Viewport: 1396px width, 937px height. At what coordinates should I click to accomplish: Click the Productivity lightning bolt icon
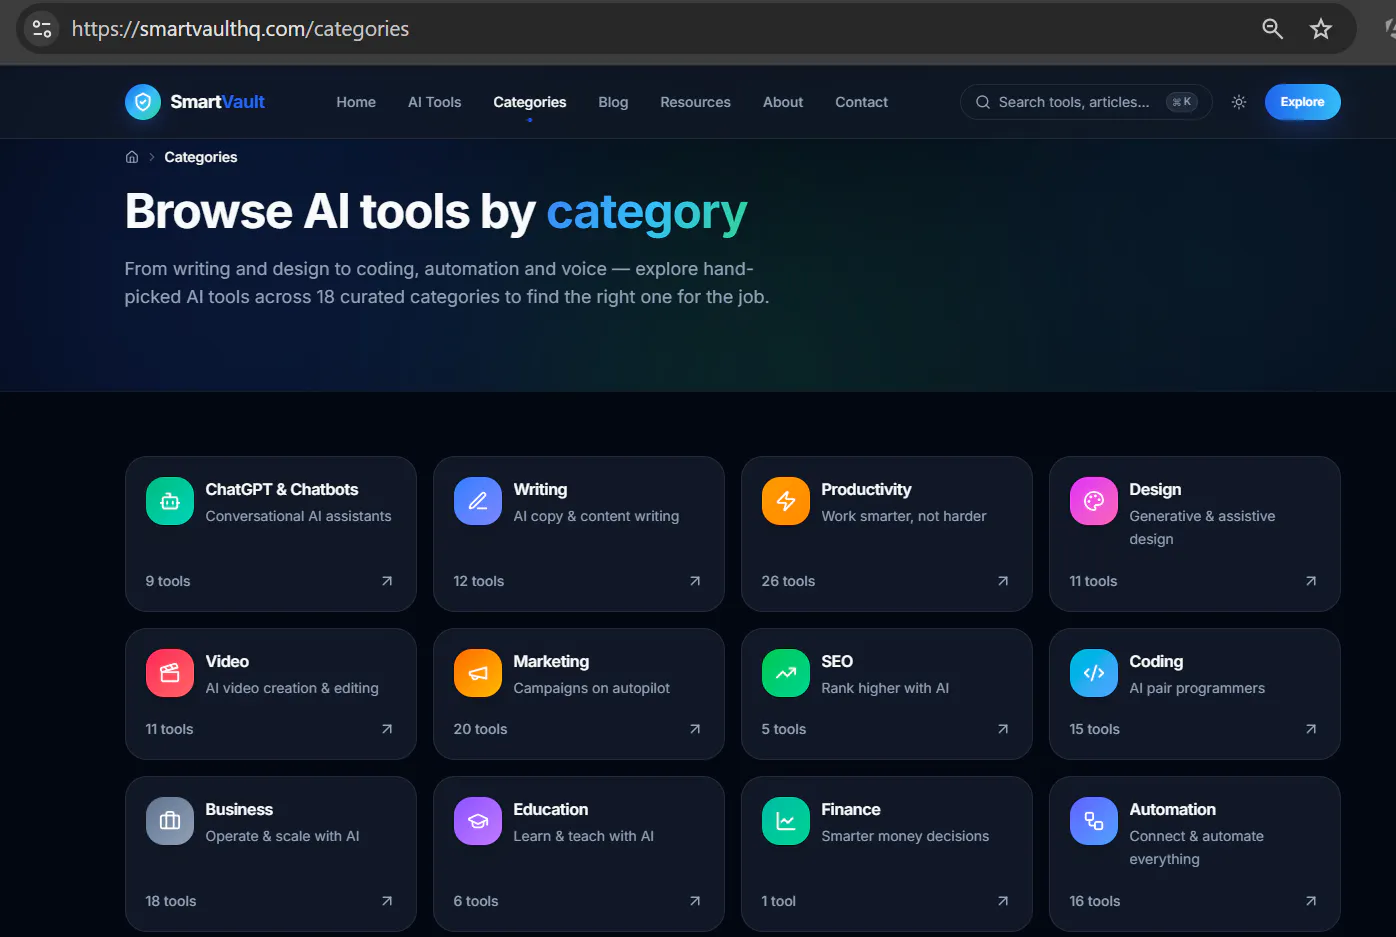tap(786, 501)
